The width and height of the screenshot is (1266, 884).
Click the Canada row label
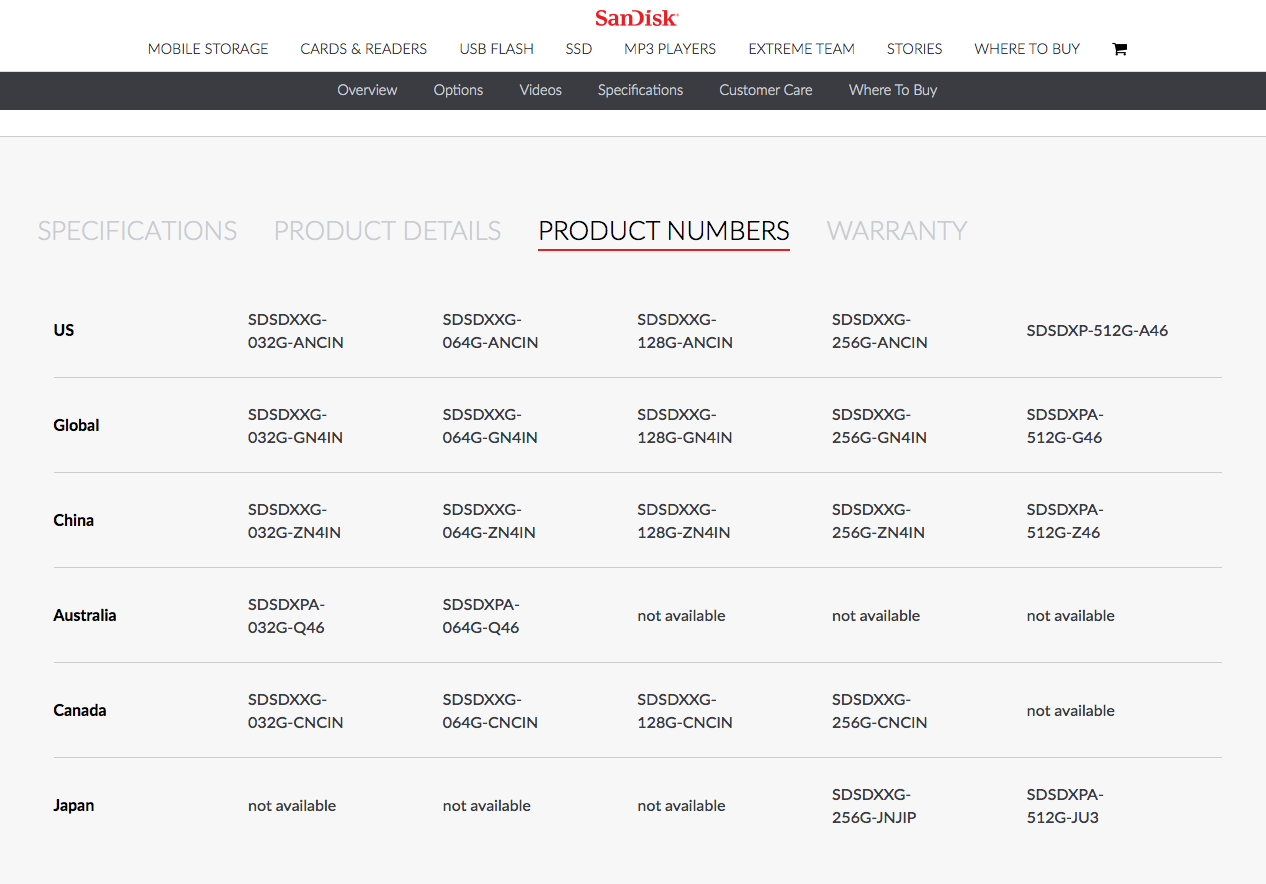(80, 710)
